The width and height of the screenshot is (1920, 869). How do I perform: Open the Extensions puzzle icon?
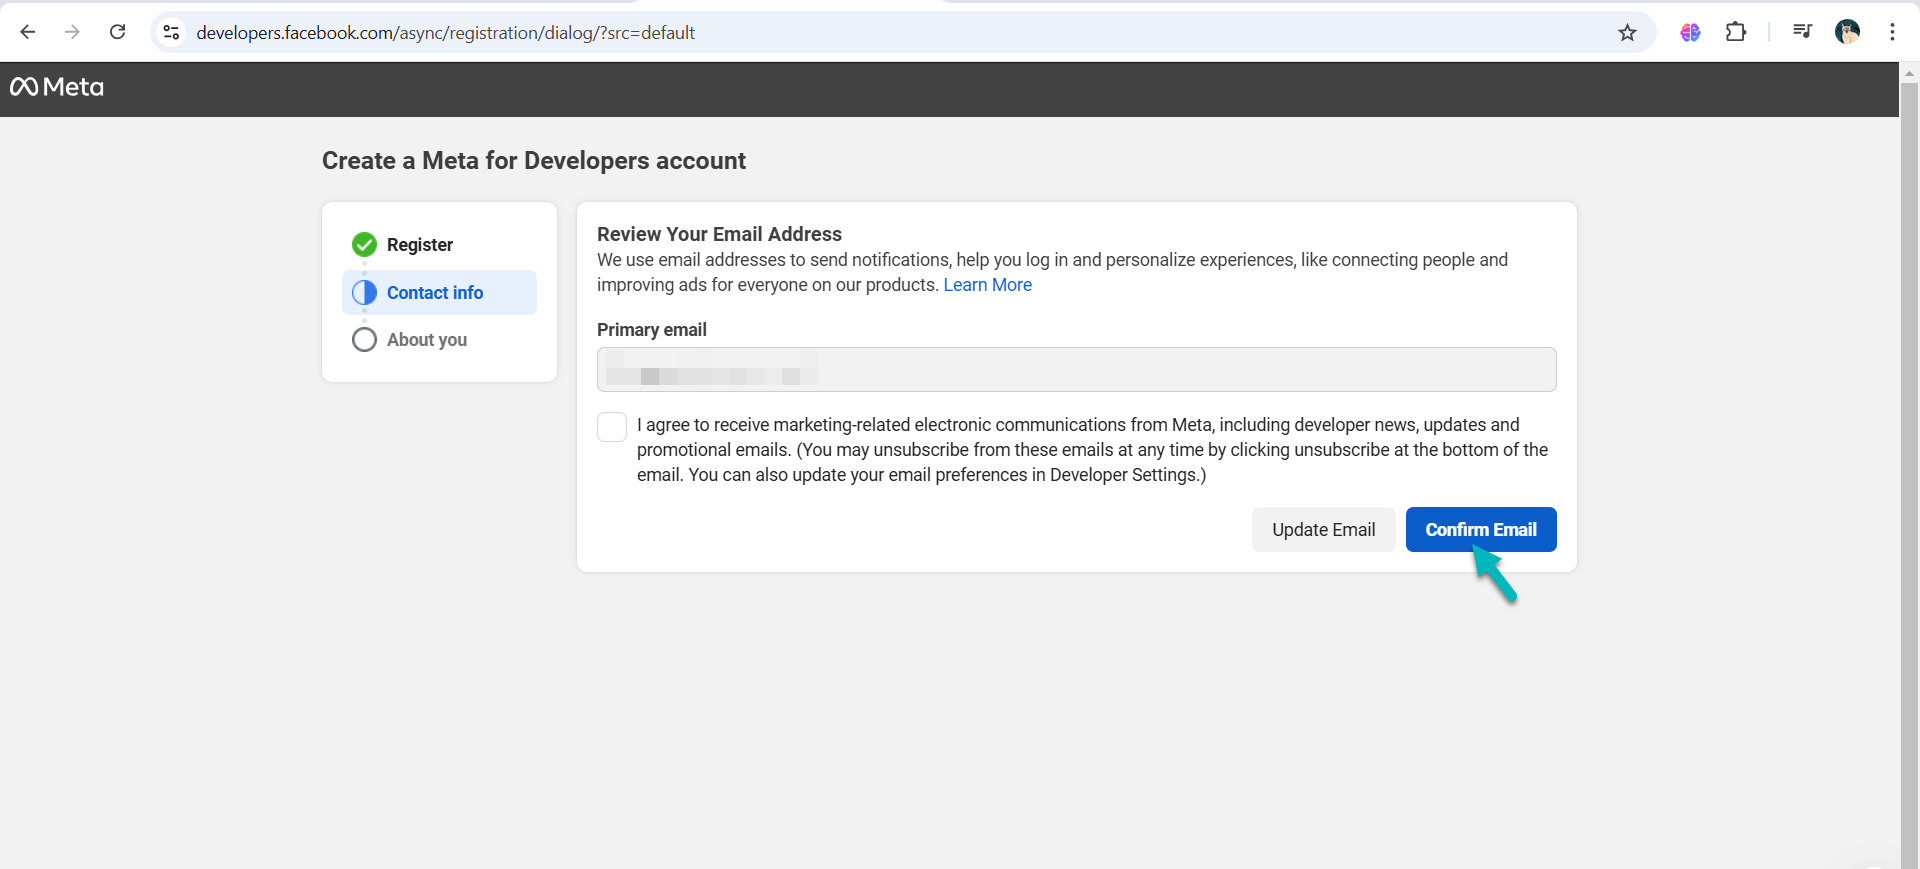pos(1736,32)
